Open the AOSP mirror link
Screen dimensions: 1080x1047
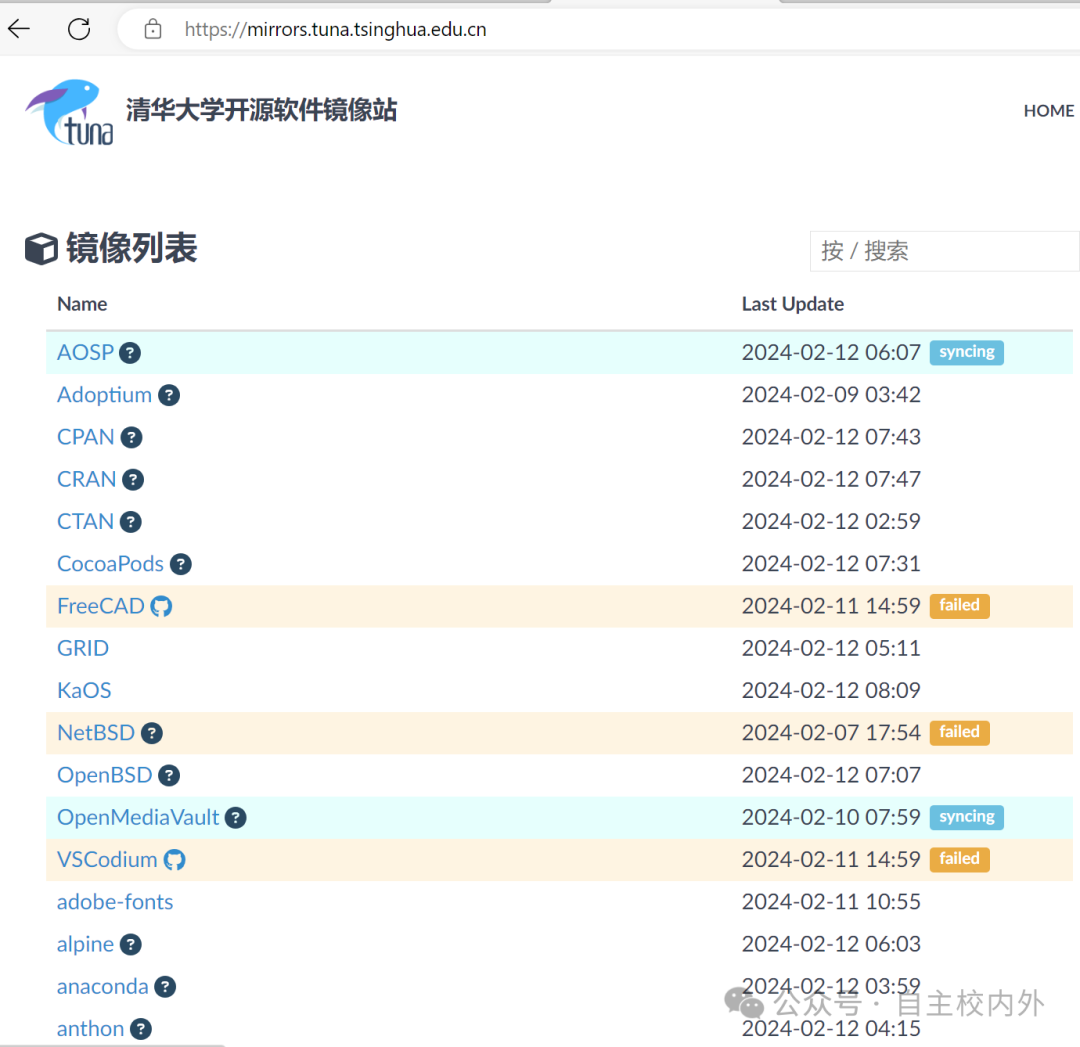pos(85,353)
